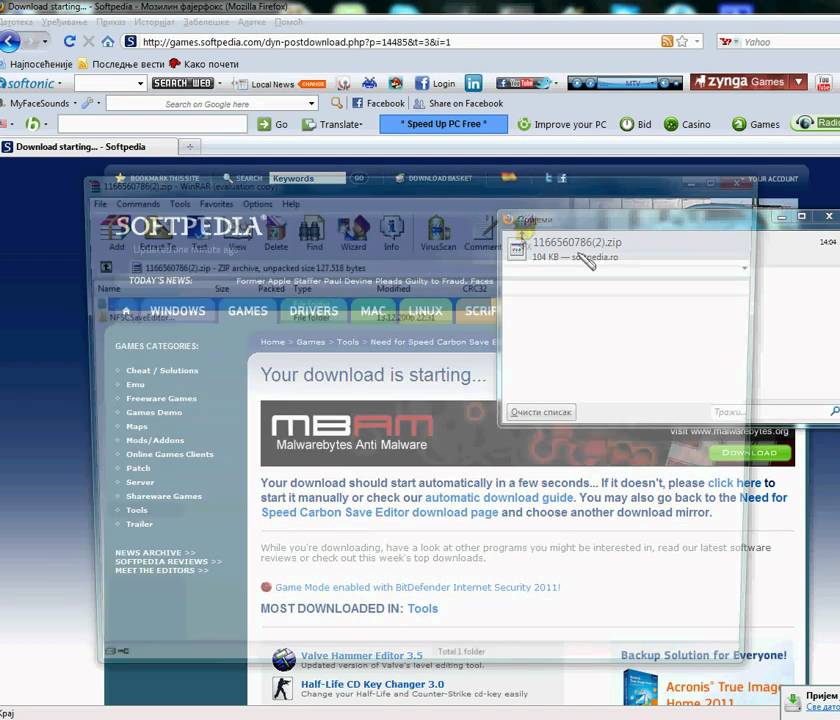840x720 pixels.
Task: Open WinRAR Commands menu
Action: point(138,204)
